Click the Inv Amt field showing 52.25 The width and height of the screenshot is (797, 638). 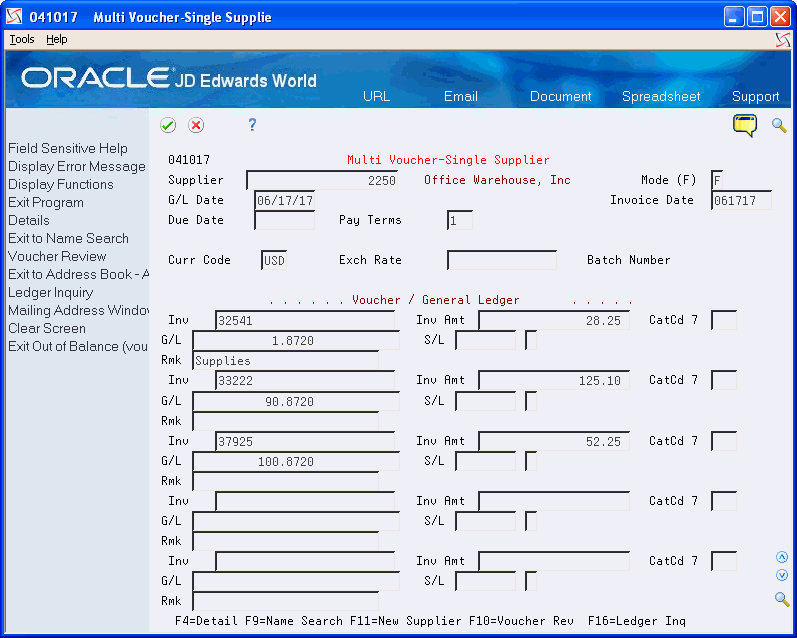[x=554, y=441]
